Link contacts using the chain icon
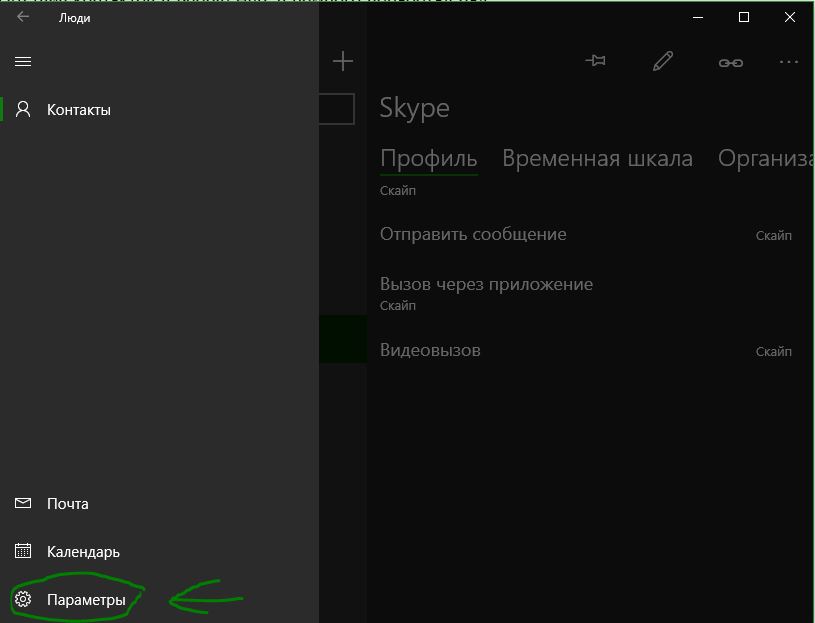This screenshot has width=815, height=623. click(731, 63)
